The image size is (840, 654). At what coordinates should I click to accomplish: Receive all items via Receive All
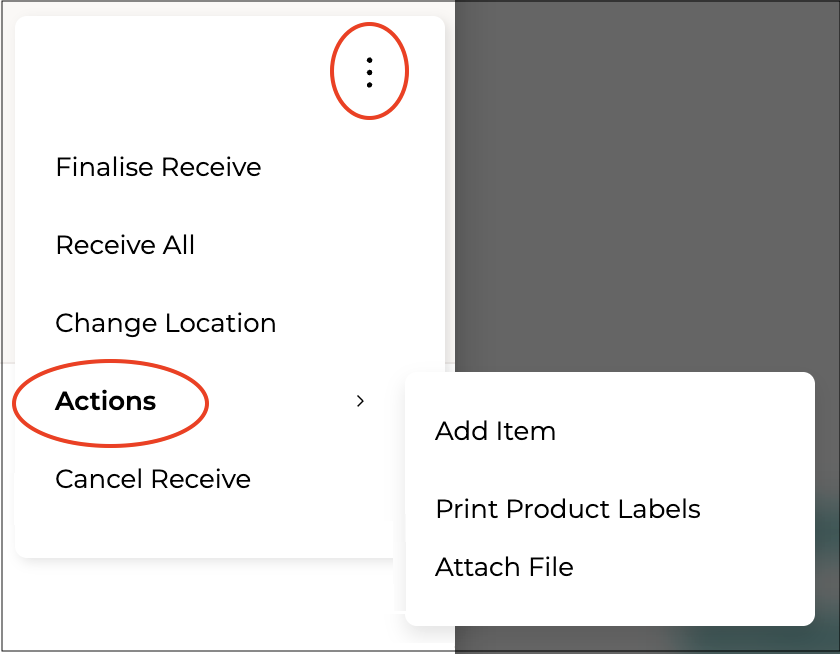125,245
